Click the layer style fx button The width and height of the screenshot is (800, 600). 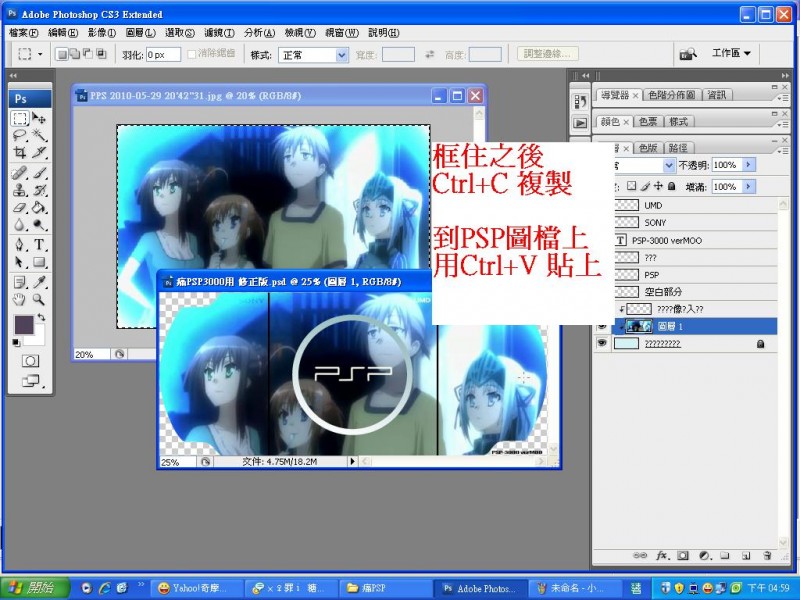click(x=662, y=556)
